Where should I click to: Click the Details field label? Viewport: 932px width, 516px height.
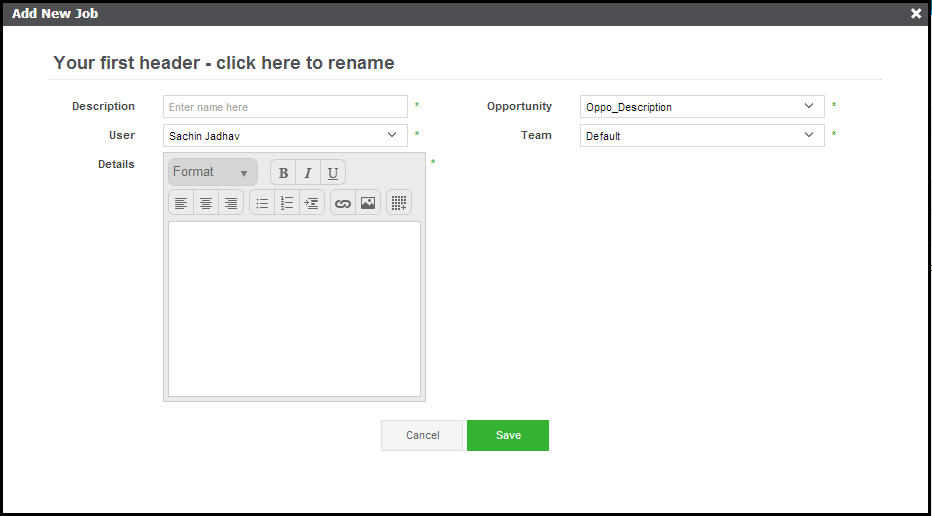[116, 164]
